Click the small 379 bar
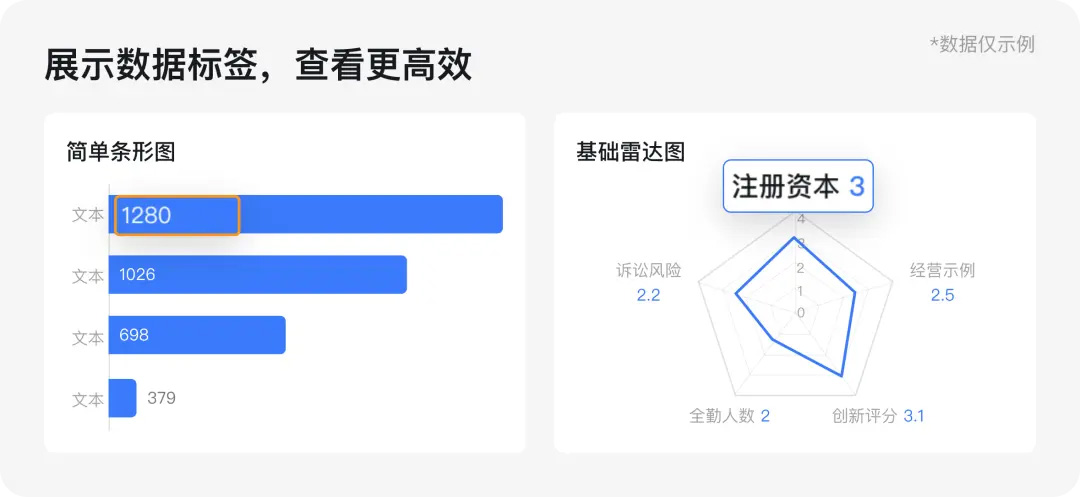 (123, 398)
